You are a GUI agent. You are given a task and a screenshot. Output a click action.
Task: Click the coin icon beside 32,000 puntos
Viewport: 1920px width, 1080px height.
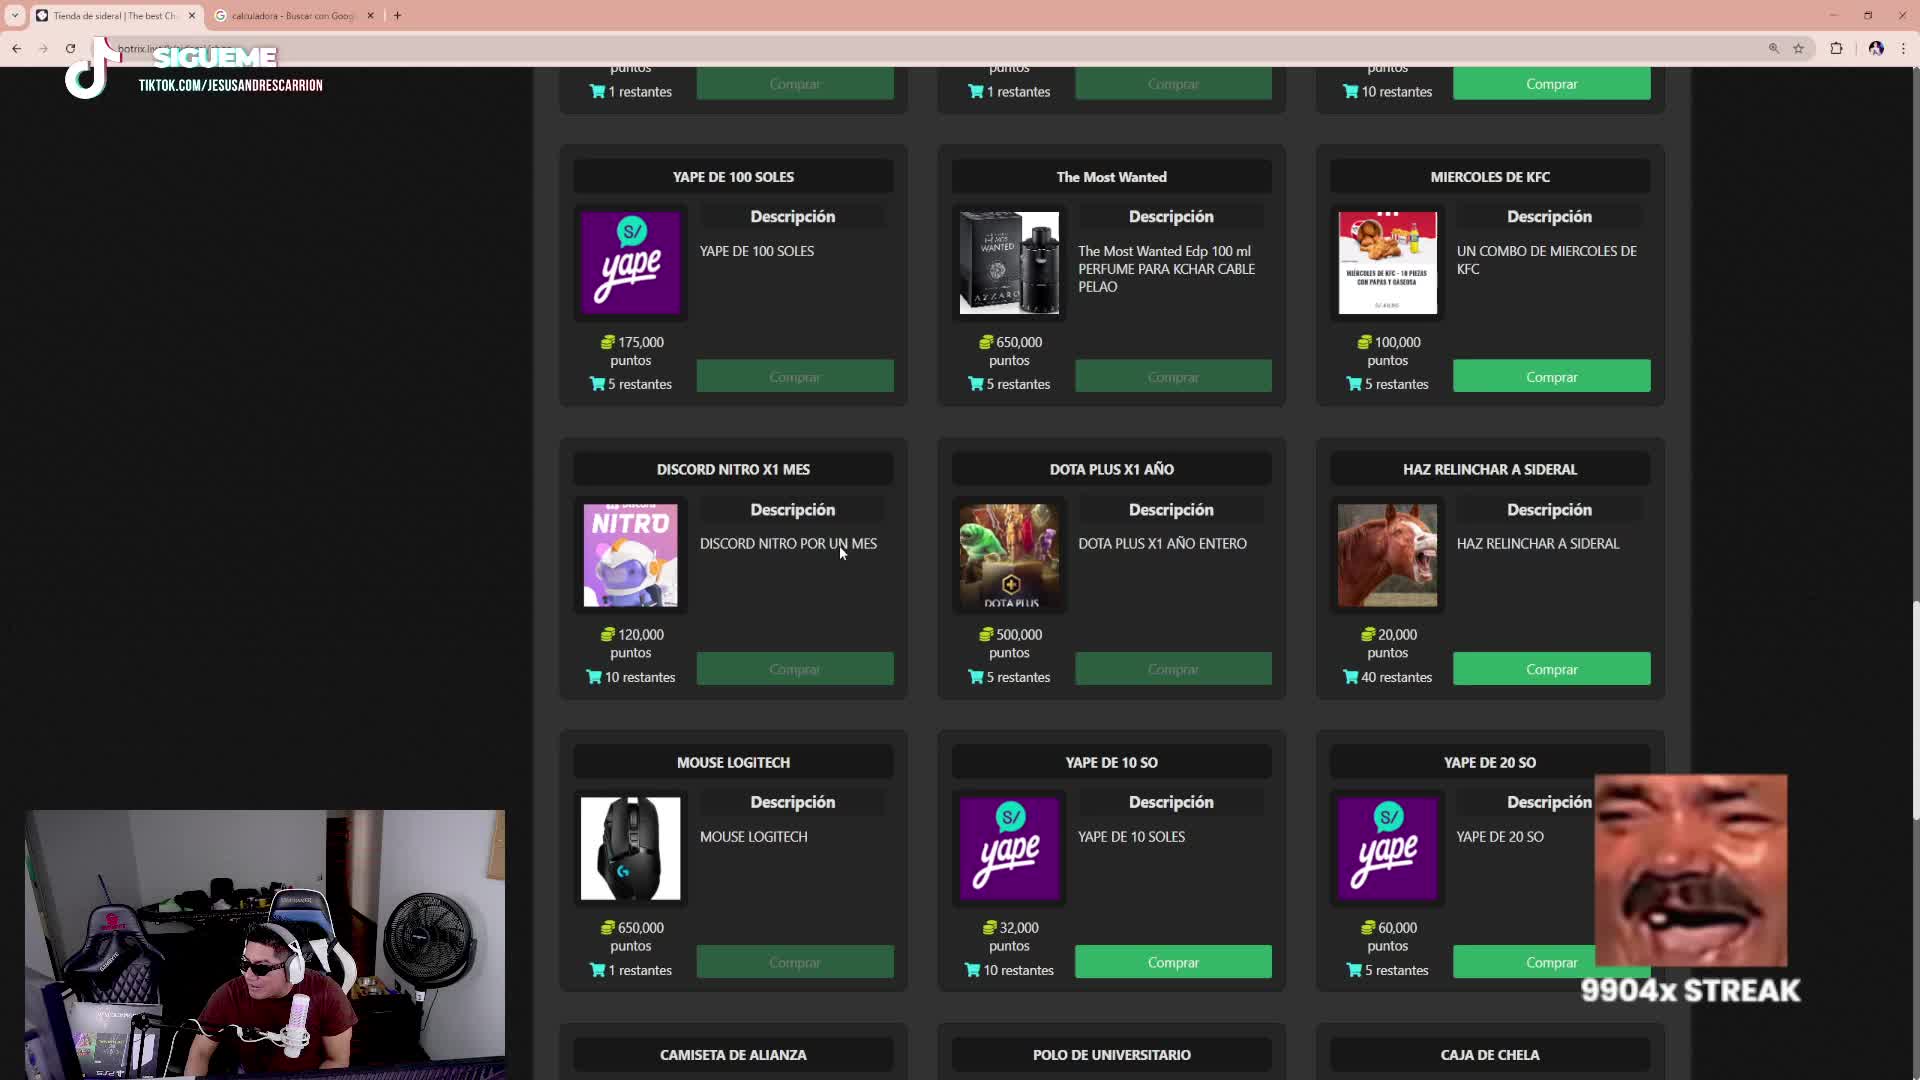coord(989,928)
